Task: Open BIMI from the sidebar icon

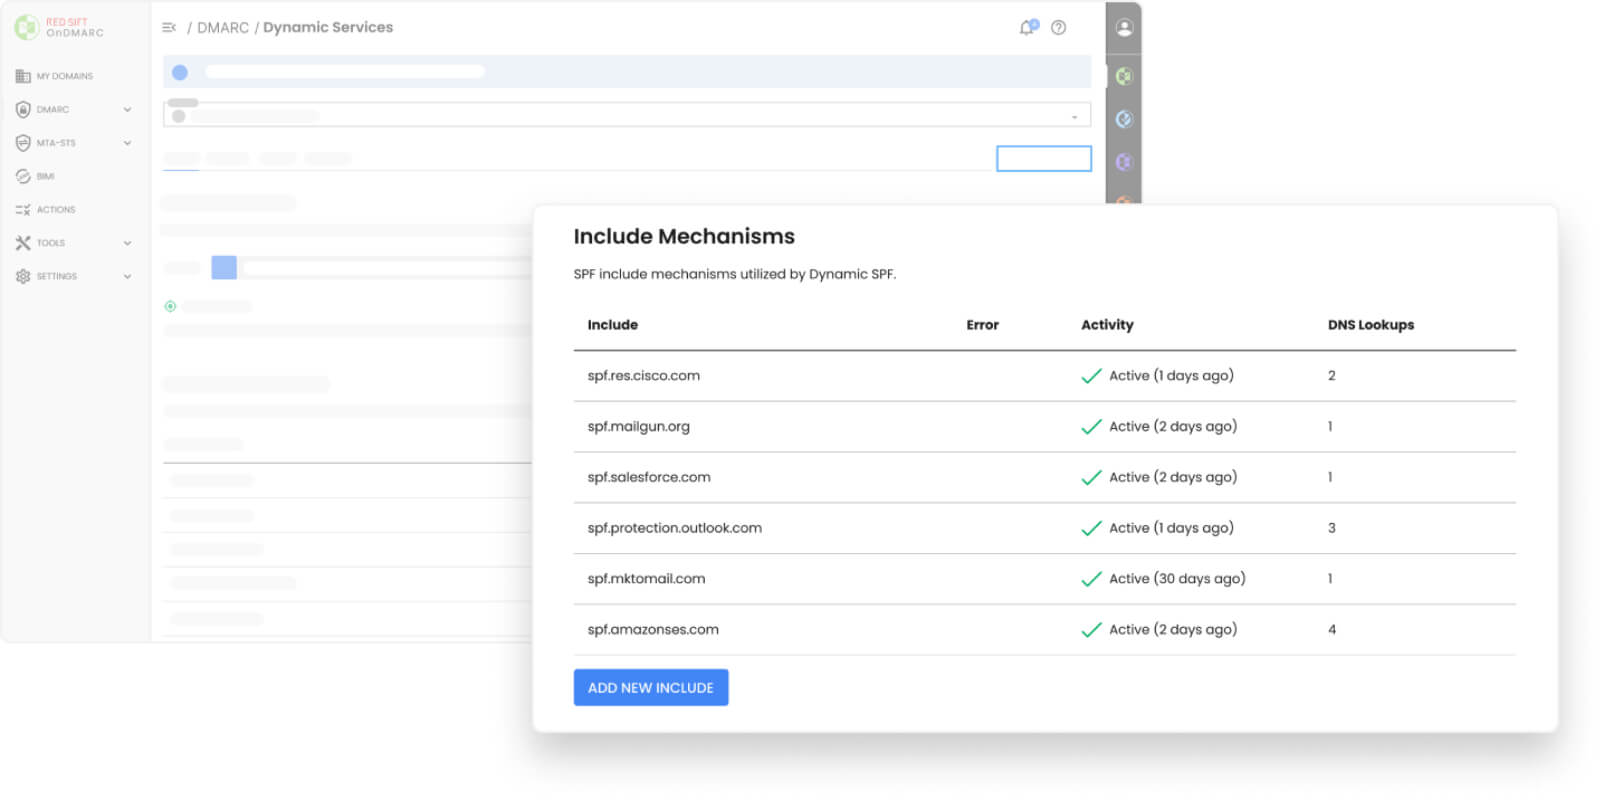Action: [x=23, y=176]
